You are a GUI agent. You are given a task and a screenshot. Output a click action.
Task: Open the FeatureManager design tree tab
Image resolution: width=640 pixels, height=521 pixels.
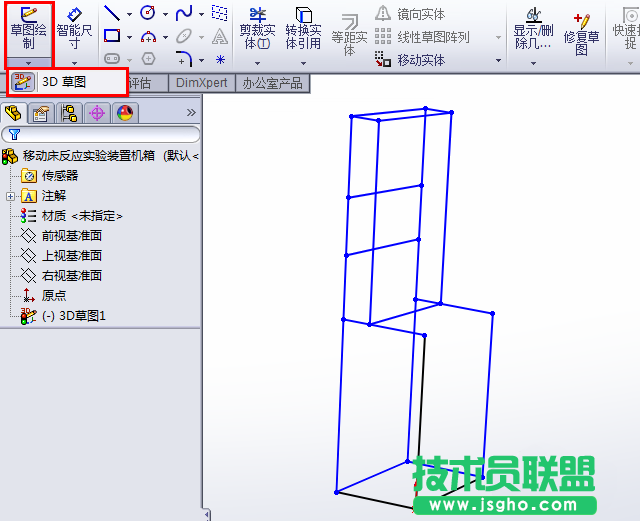[13, 113]
